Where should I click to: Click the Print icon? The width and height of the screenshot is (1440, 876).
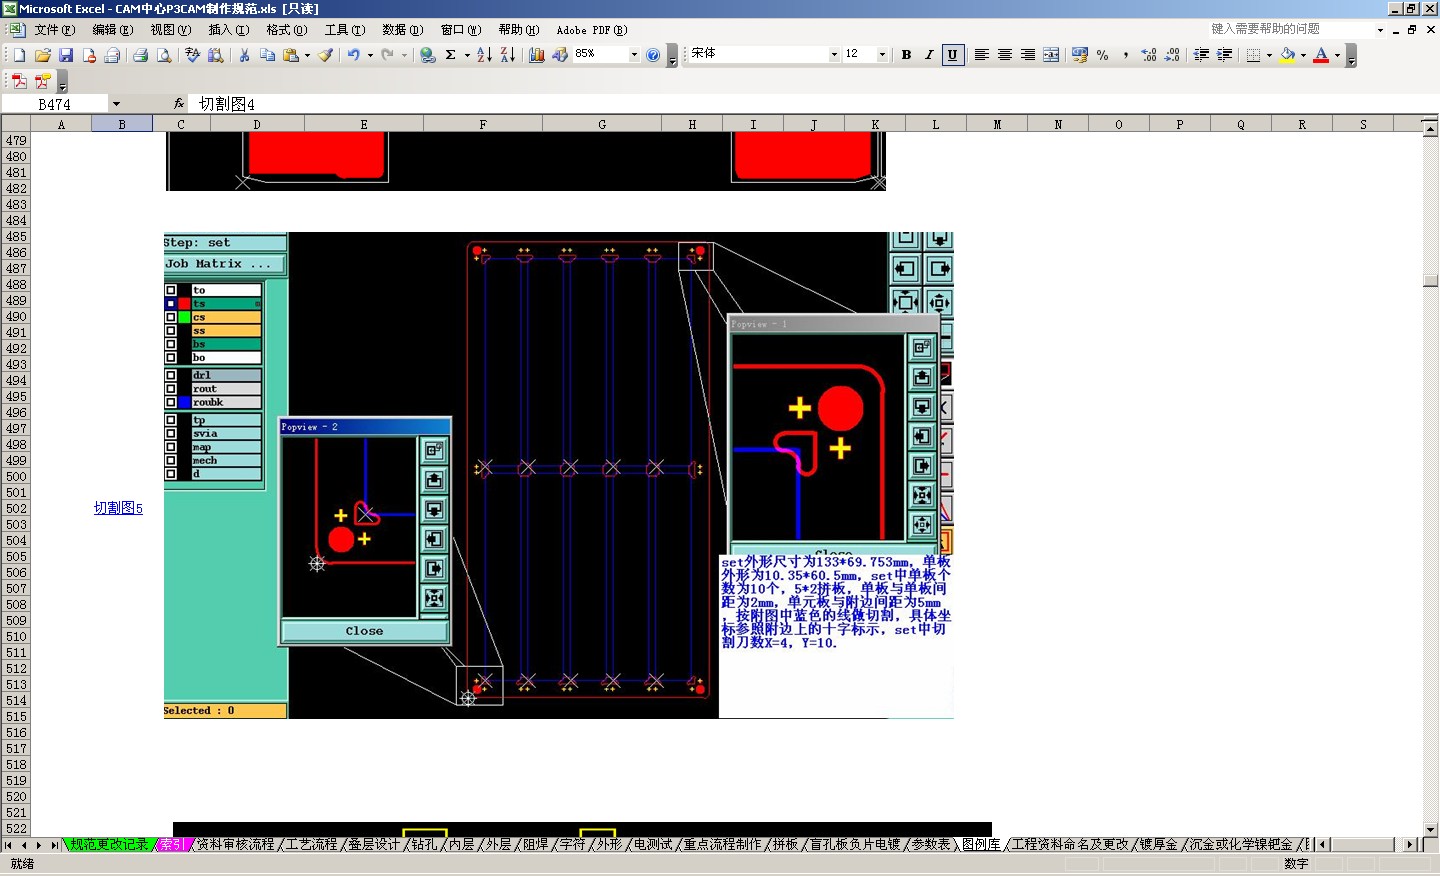pyautogui.click(x=141, y=55)
